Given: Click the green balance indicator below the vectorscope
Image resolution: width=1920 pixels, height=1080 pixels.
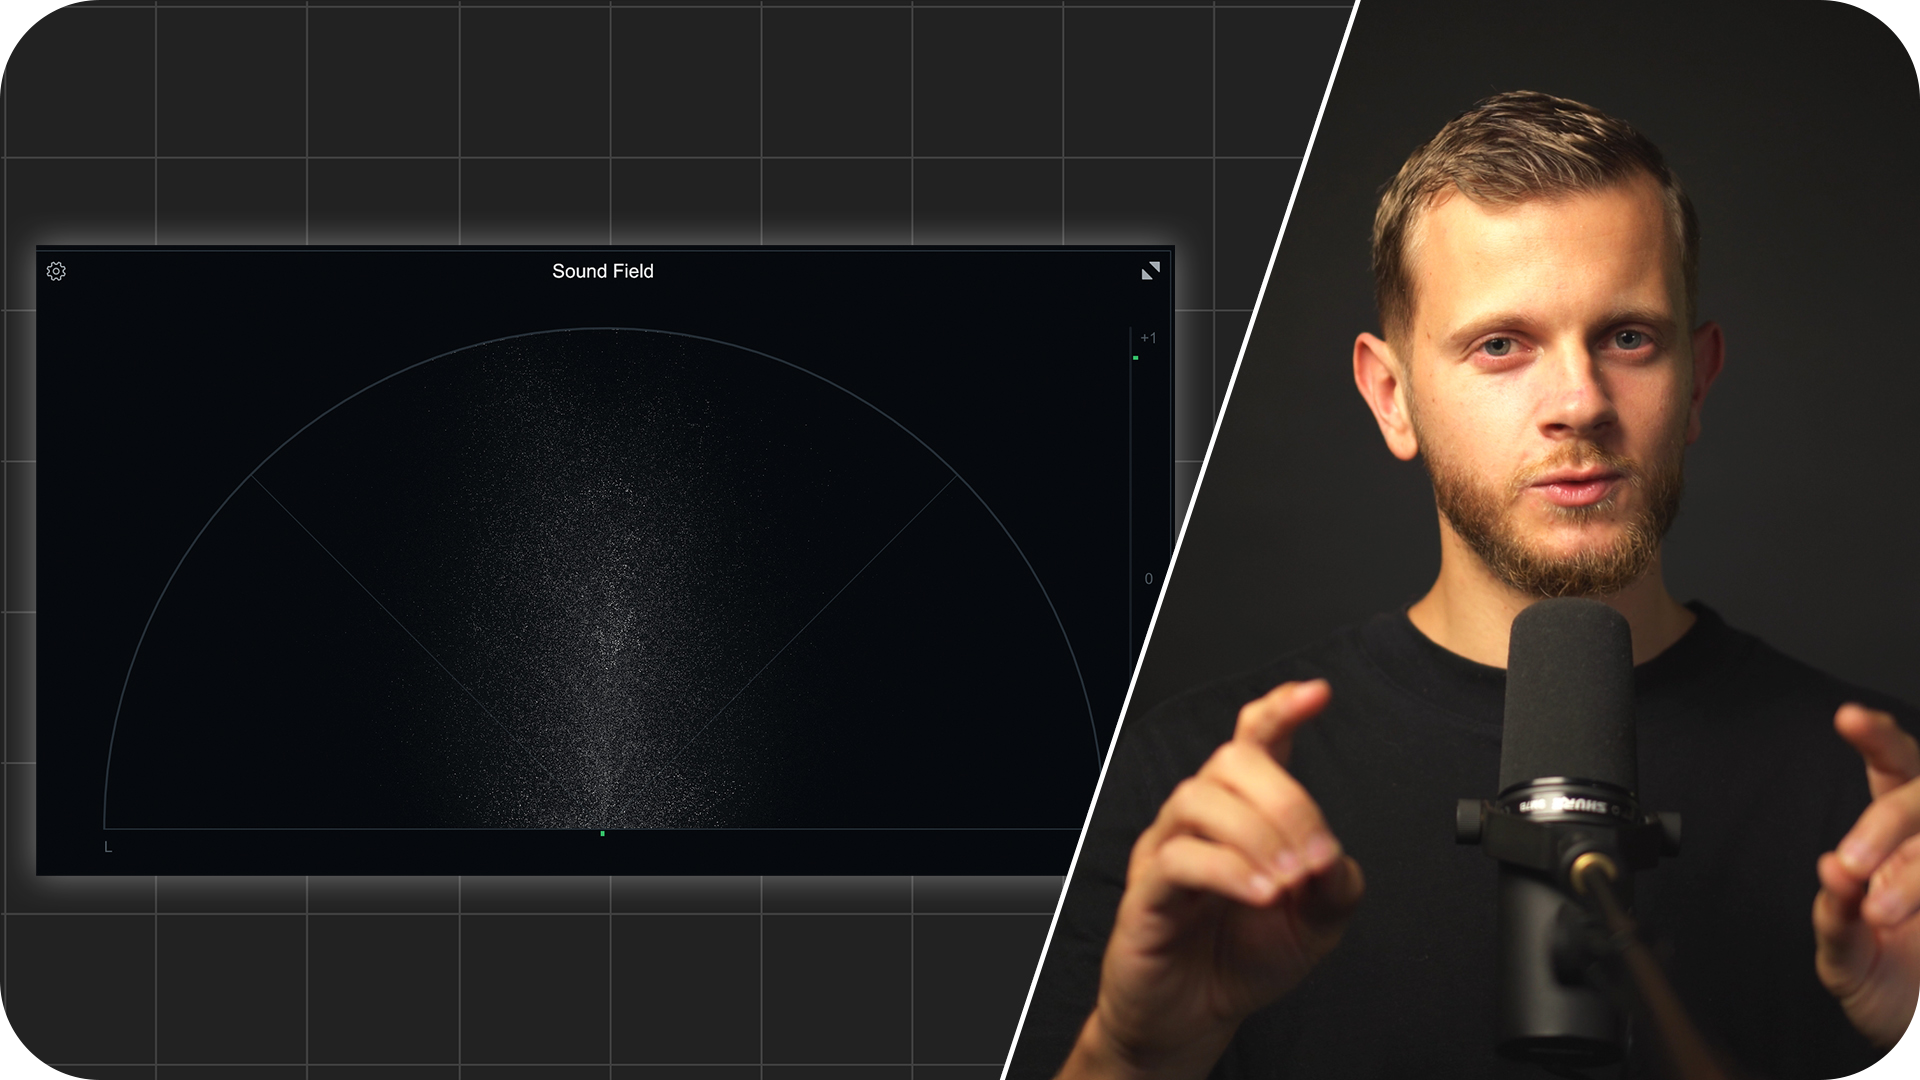Looking at the screenshot, I should 602,833.
